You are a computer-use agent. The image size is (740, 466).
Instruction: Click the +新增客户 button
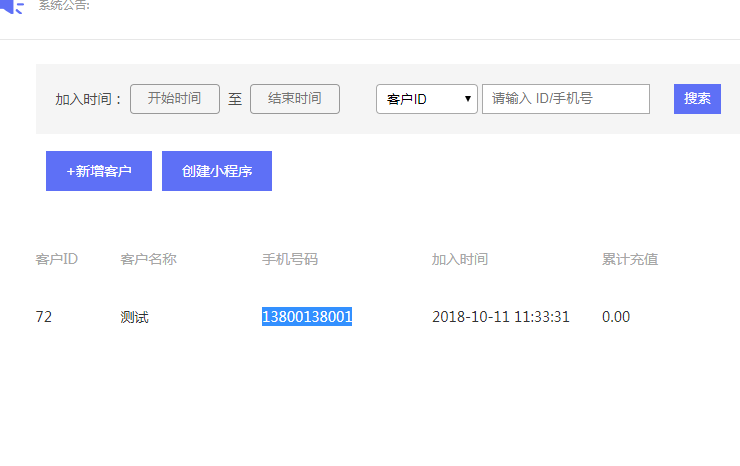coord(99,171)
